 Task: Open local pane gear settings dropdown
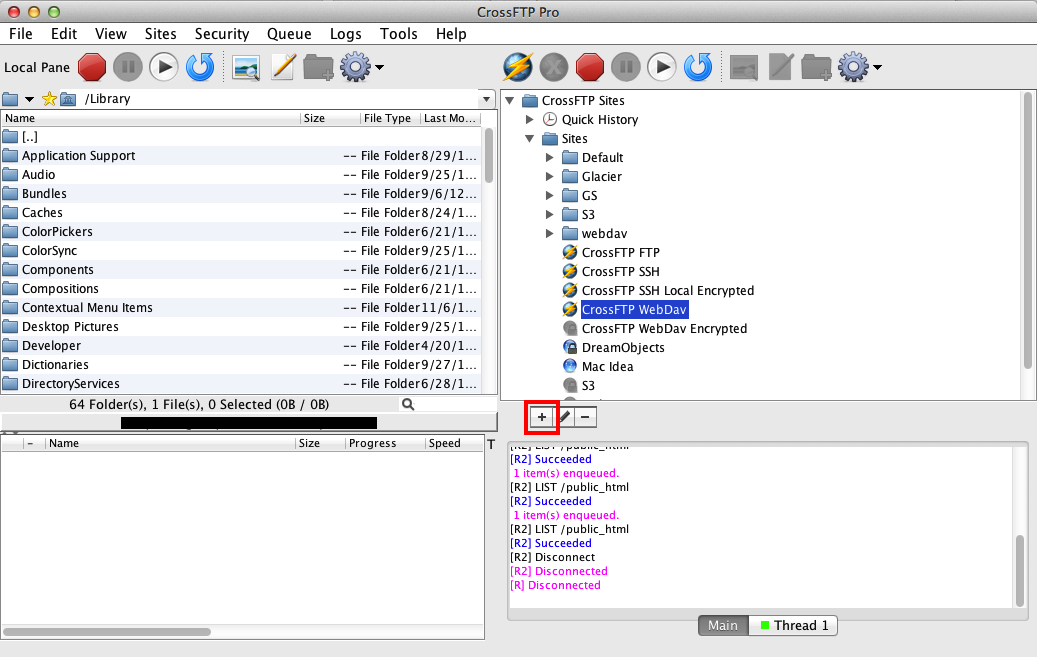point(362,67)
